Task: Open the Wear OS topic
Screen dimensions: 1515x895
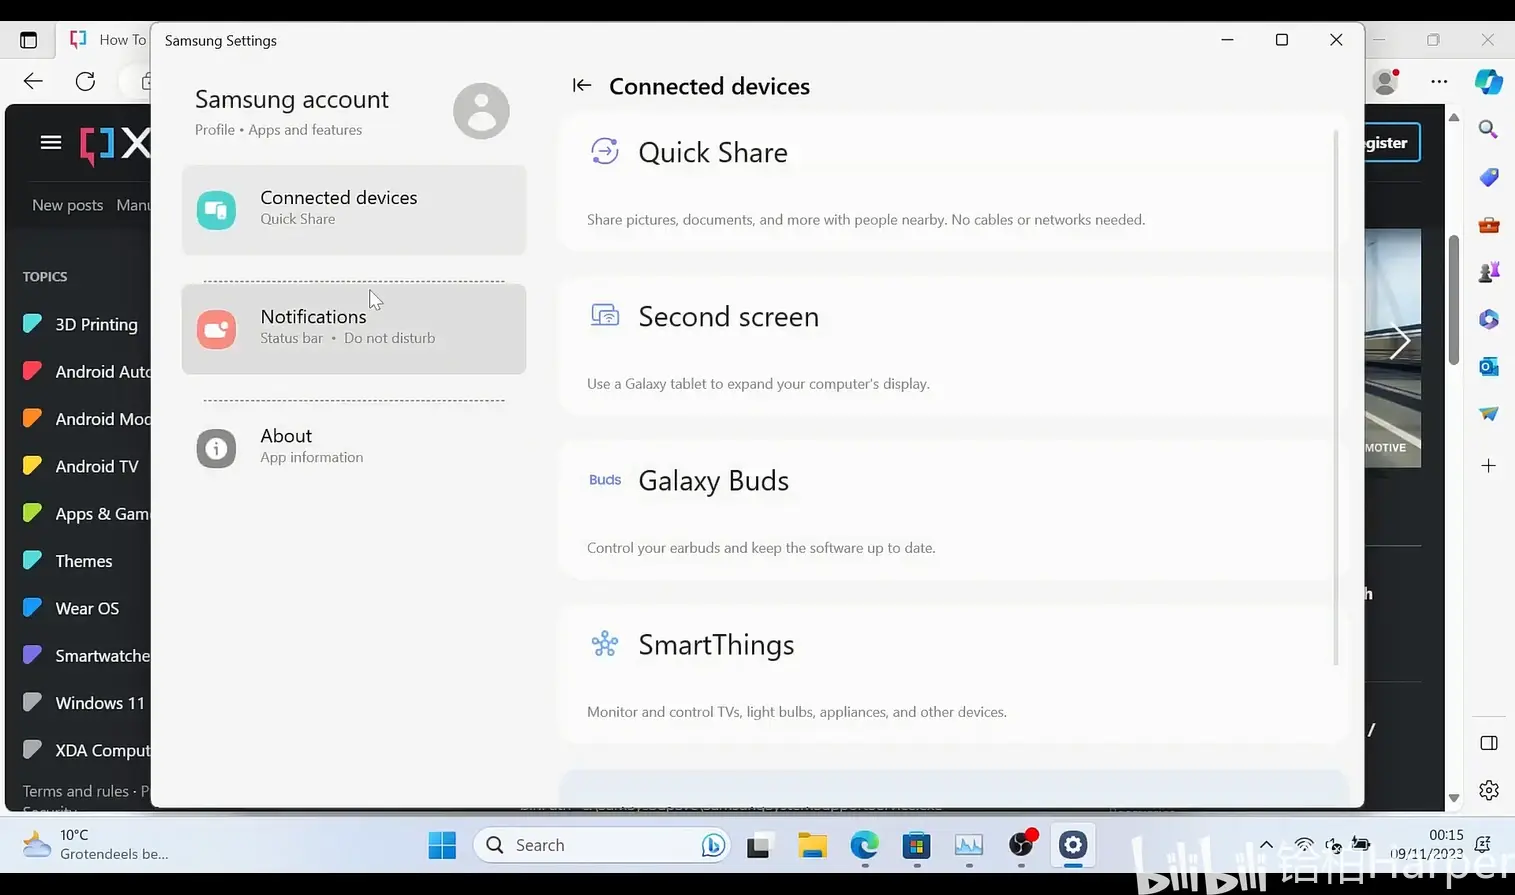Action: pyautogui.click(x=85, y=608)
